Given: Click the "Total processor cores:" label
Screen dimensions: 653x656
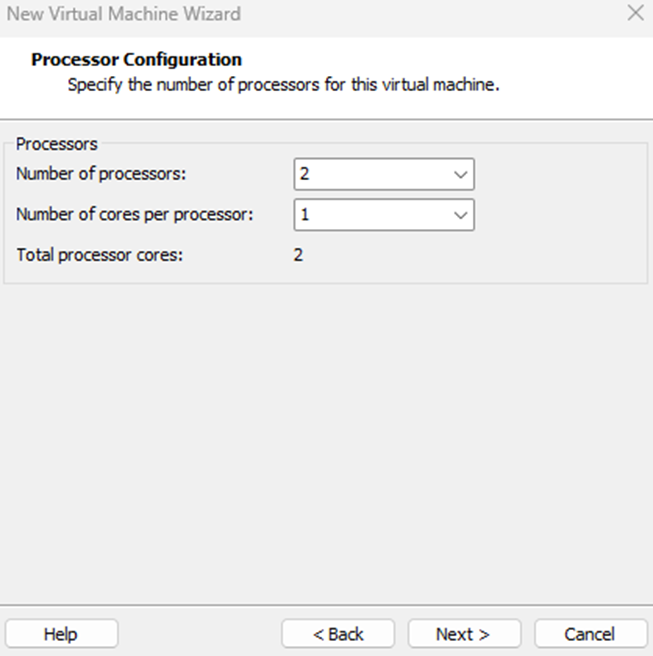Looking at the screenshot, I should (100, 255).
